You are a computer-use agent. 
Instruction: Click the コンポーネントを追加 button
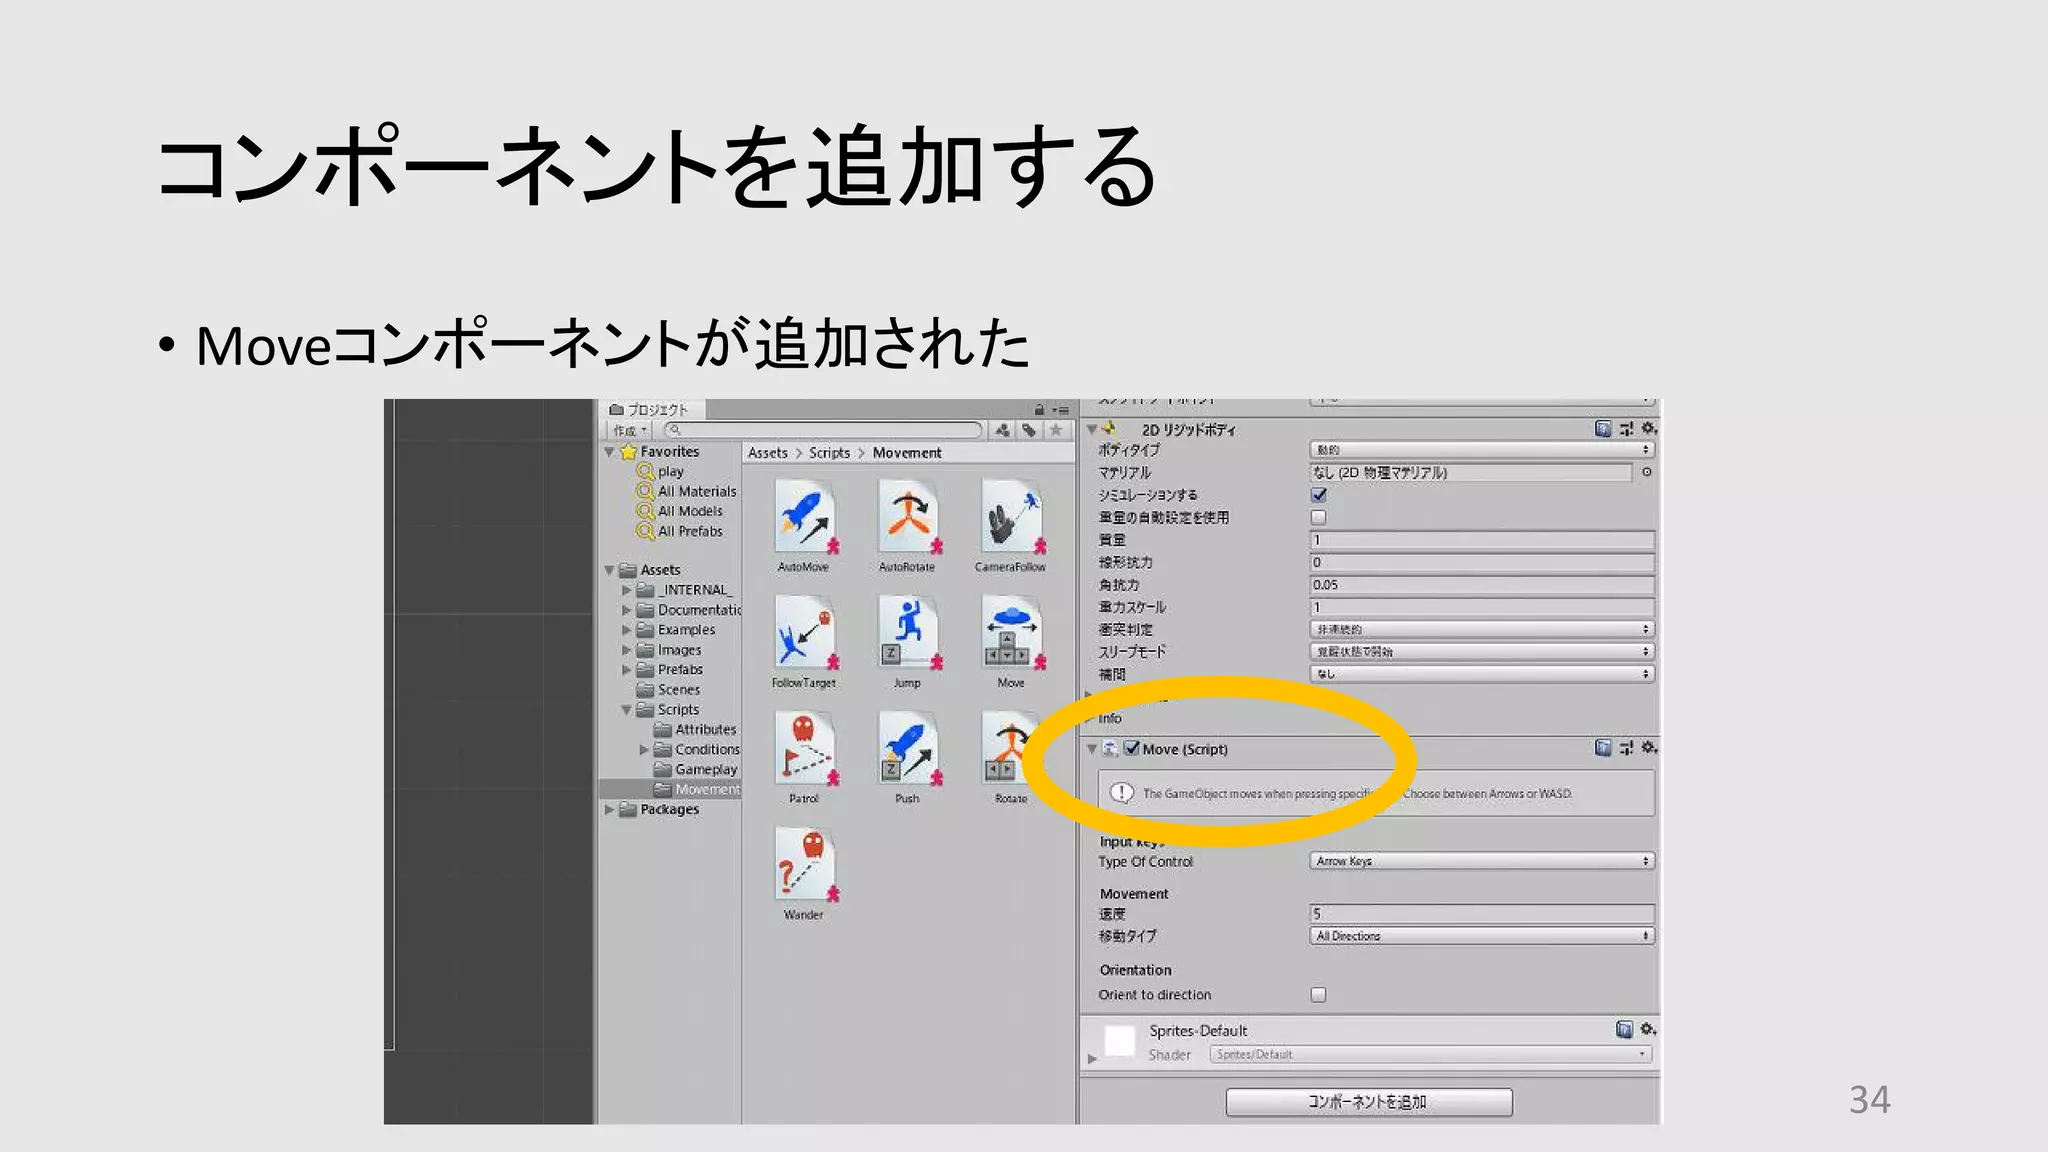click(x=1369, y=1102)
